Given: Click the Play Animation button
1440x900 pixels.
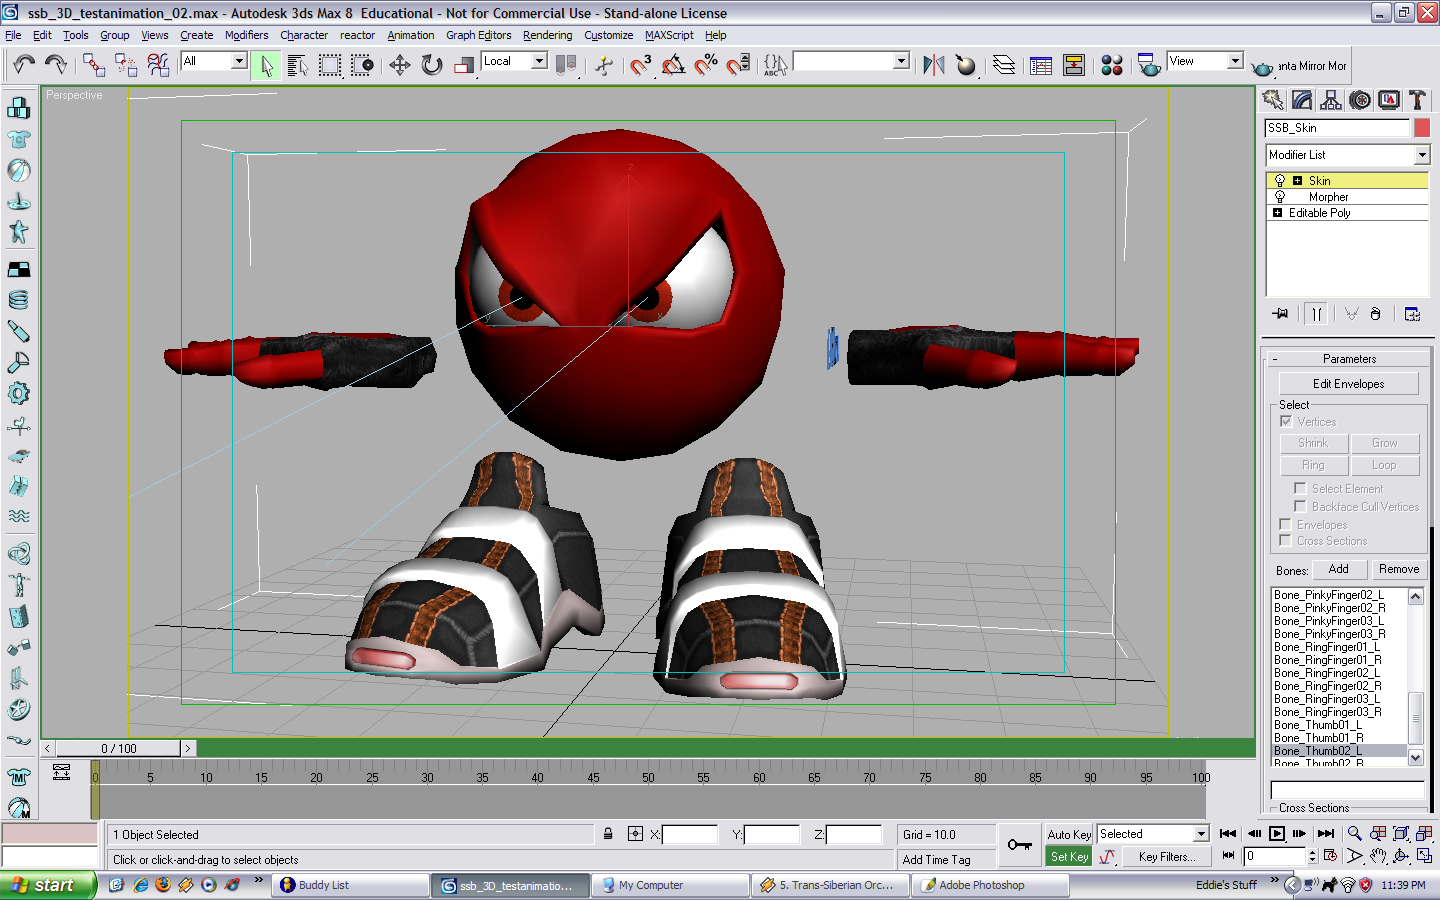Looking at the screenshot, I should click(x=1277, y=834).
